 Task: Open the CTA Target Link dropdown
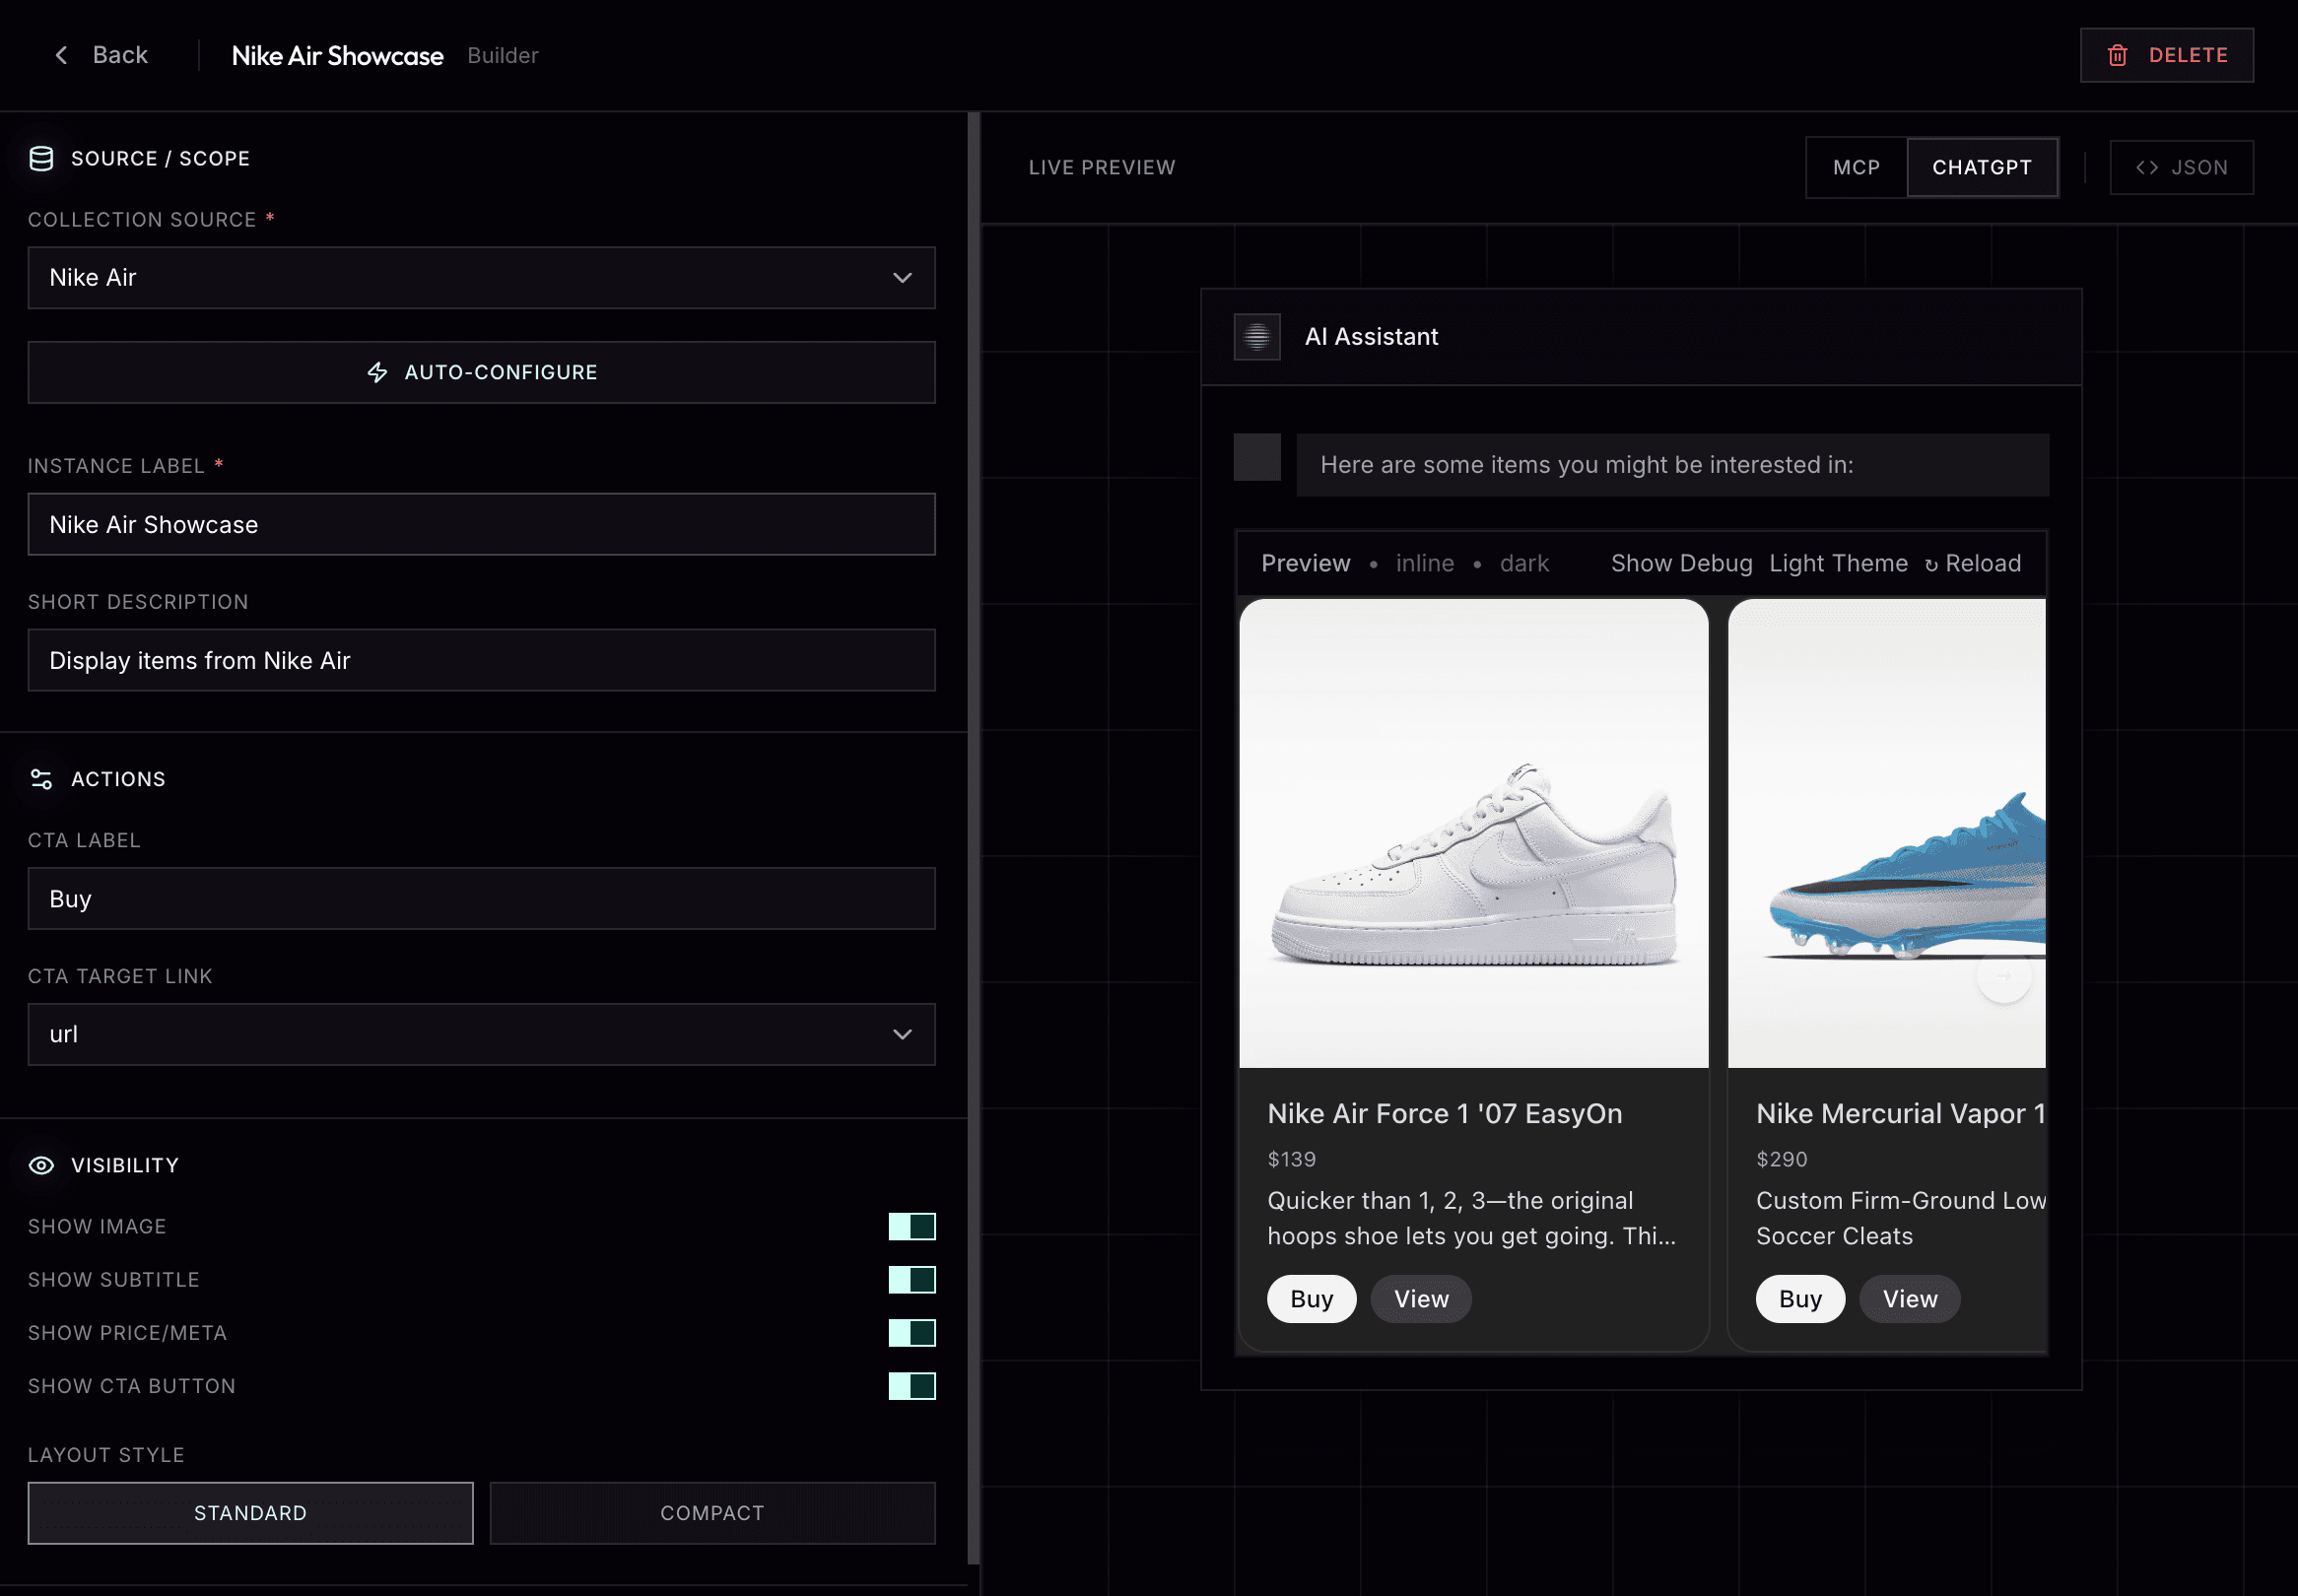coord(482,1034)
